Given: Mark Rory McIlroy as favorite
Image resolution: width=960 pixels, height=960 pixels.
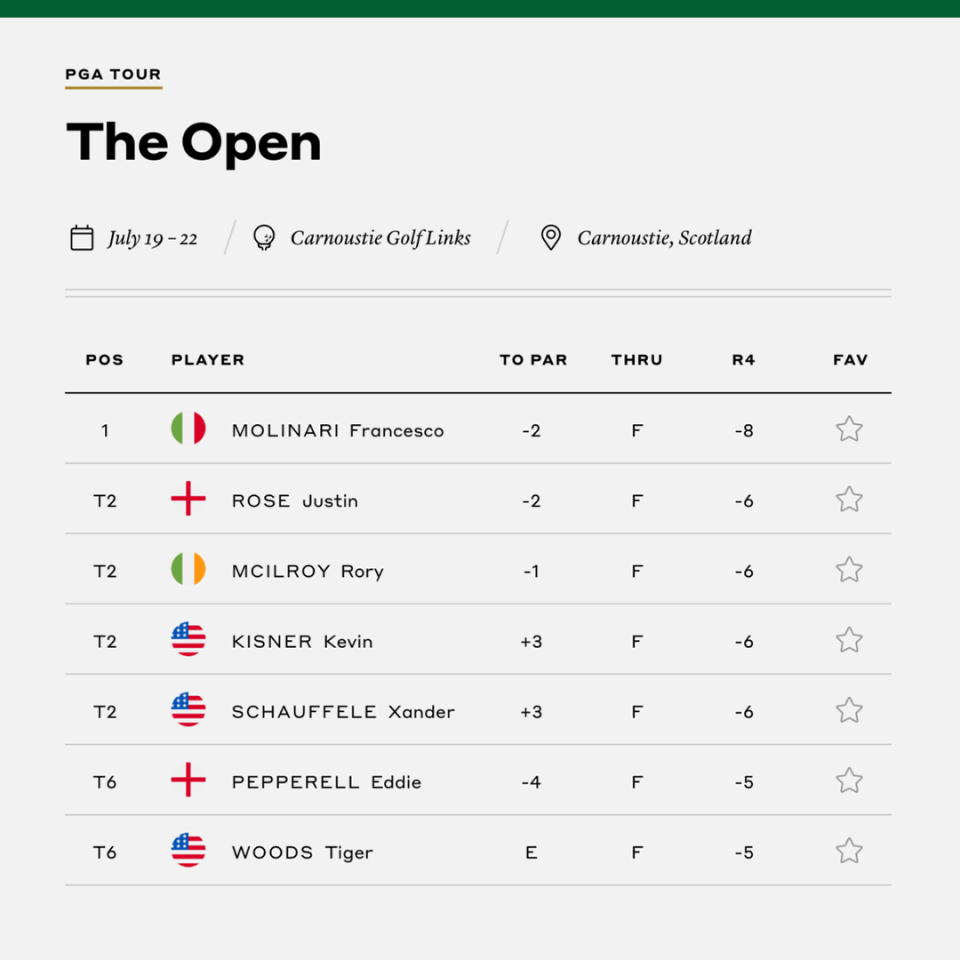Looking at the screenshot, I should (849, 570).
